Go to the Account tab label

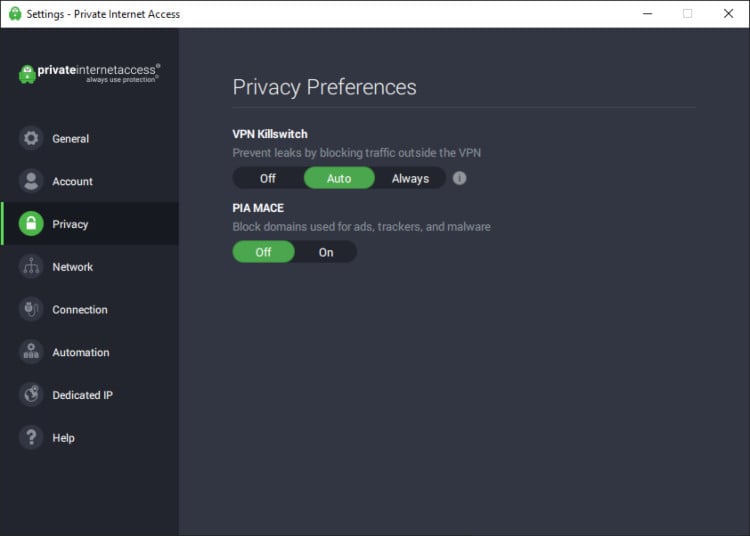pyautogui.click(x=72, y=181)
